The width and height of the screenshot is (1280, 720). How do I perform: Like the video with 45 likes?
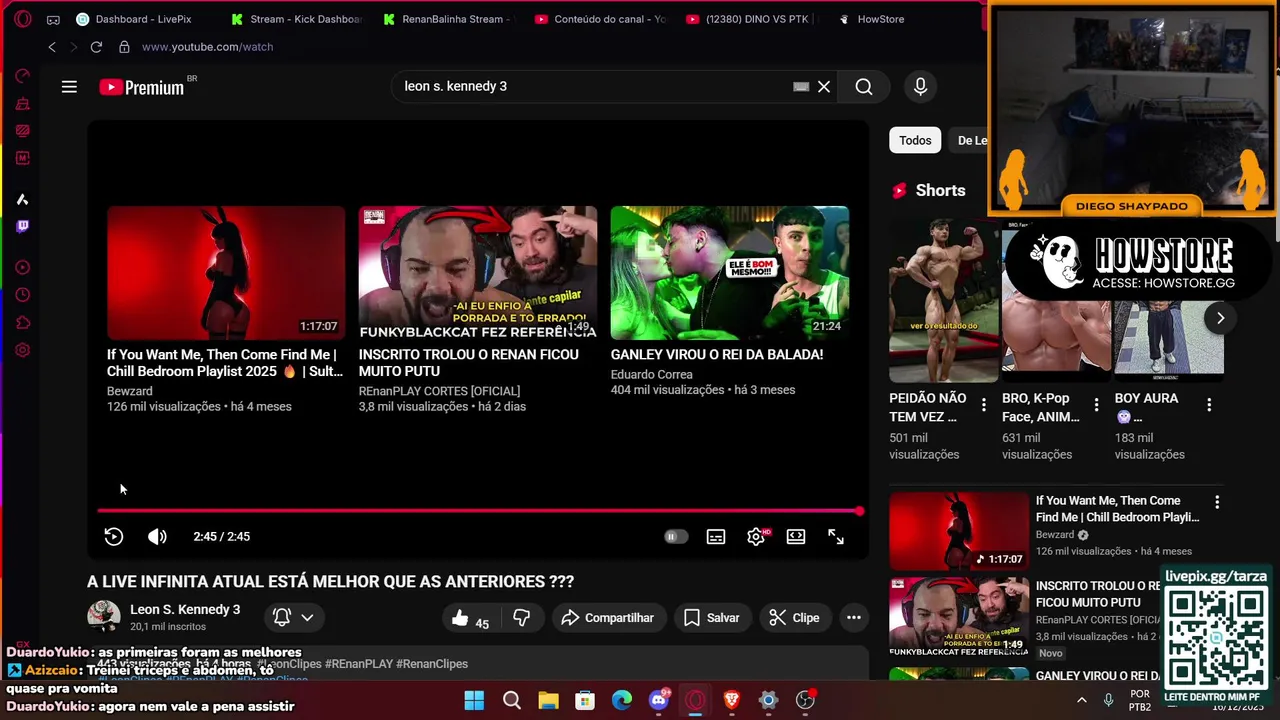(x=470, y=618)
